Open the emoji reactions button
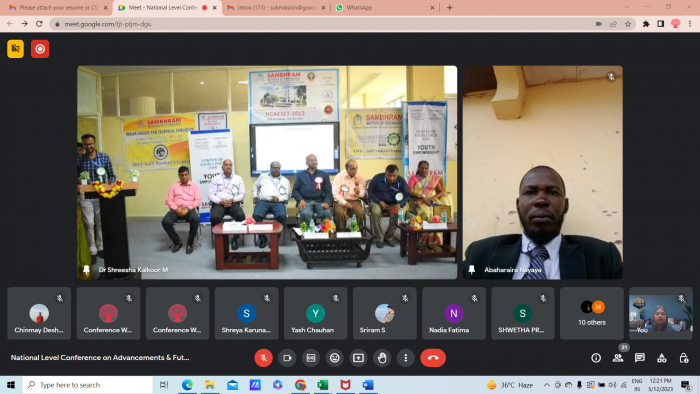This screenshot has height=394, width=700. coord(334,358)
